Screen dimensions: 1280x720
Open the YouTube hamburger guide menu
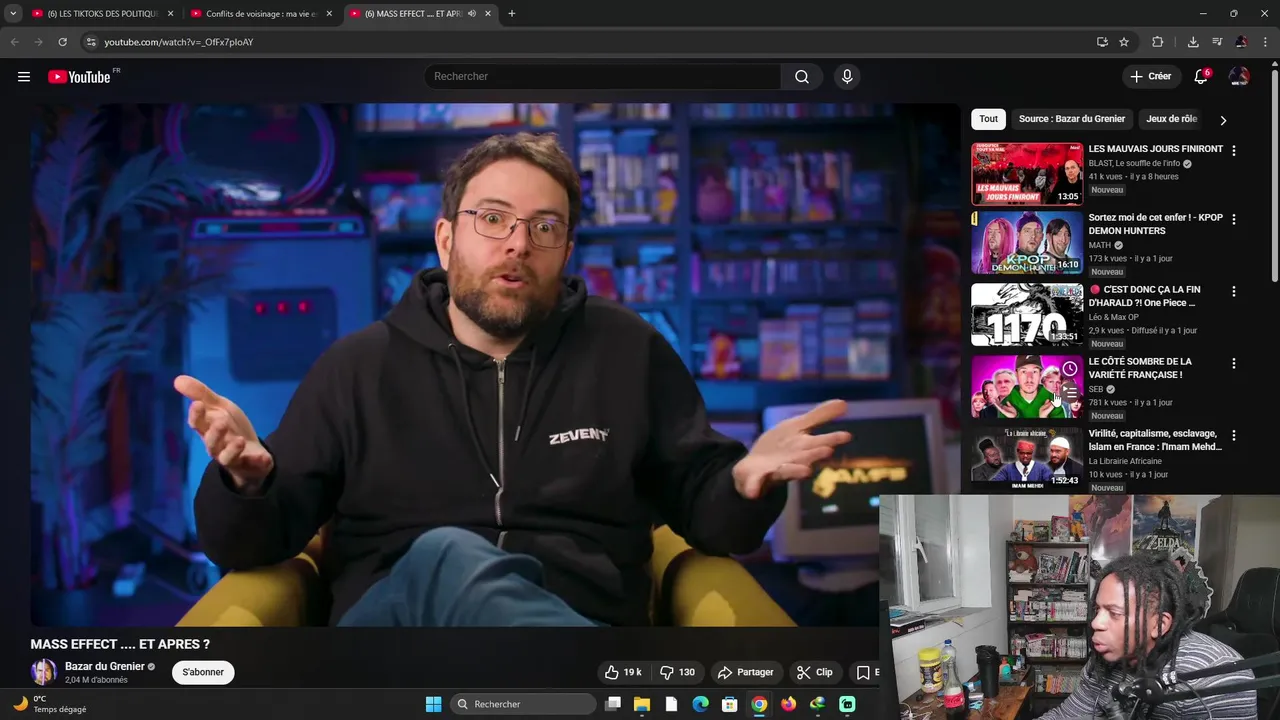click(24, 77)
